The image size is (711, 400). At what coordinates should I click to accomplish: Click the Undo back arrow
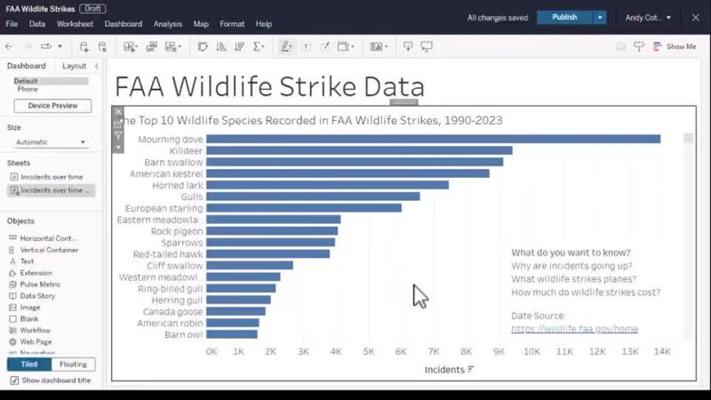click(9, 46)
